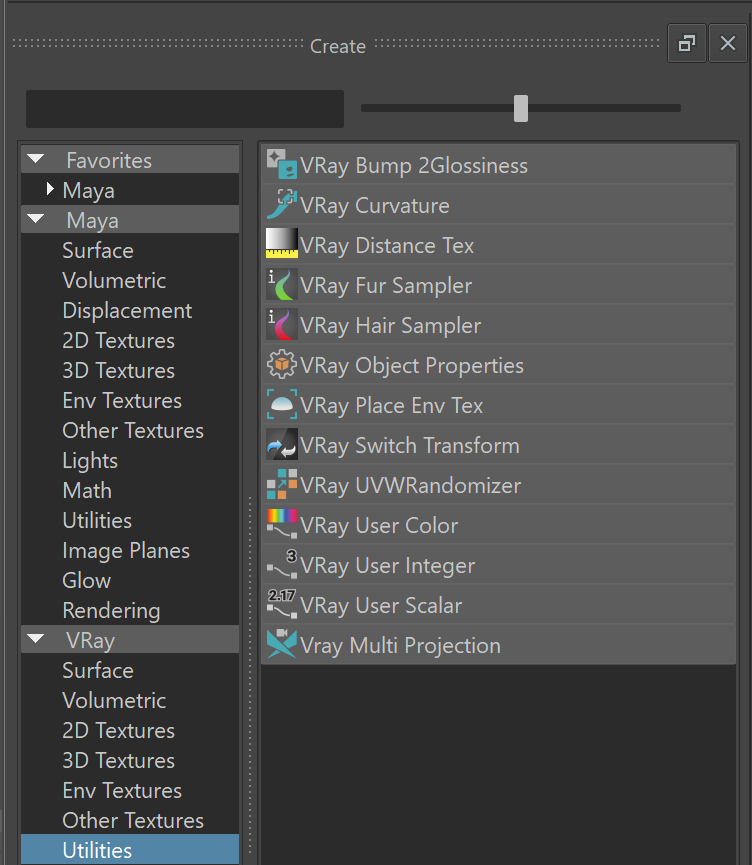The height and width of the screenshot is (865, 752).
Task: Click the VRay Hair Sampler icon
Action: pos(282,324)
